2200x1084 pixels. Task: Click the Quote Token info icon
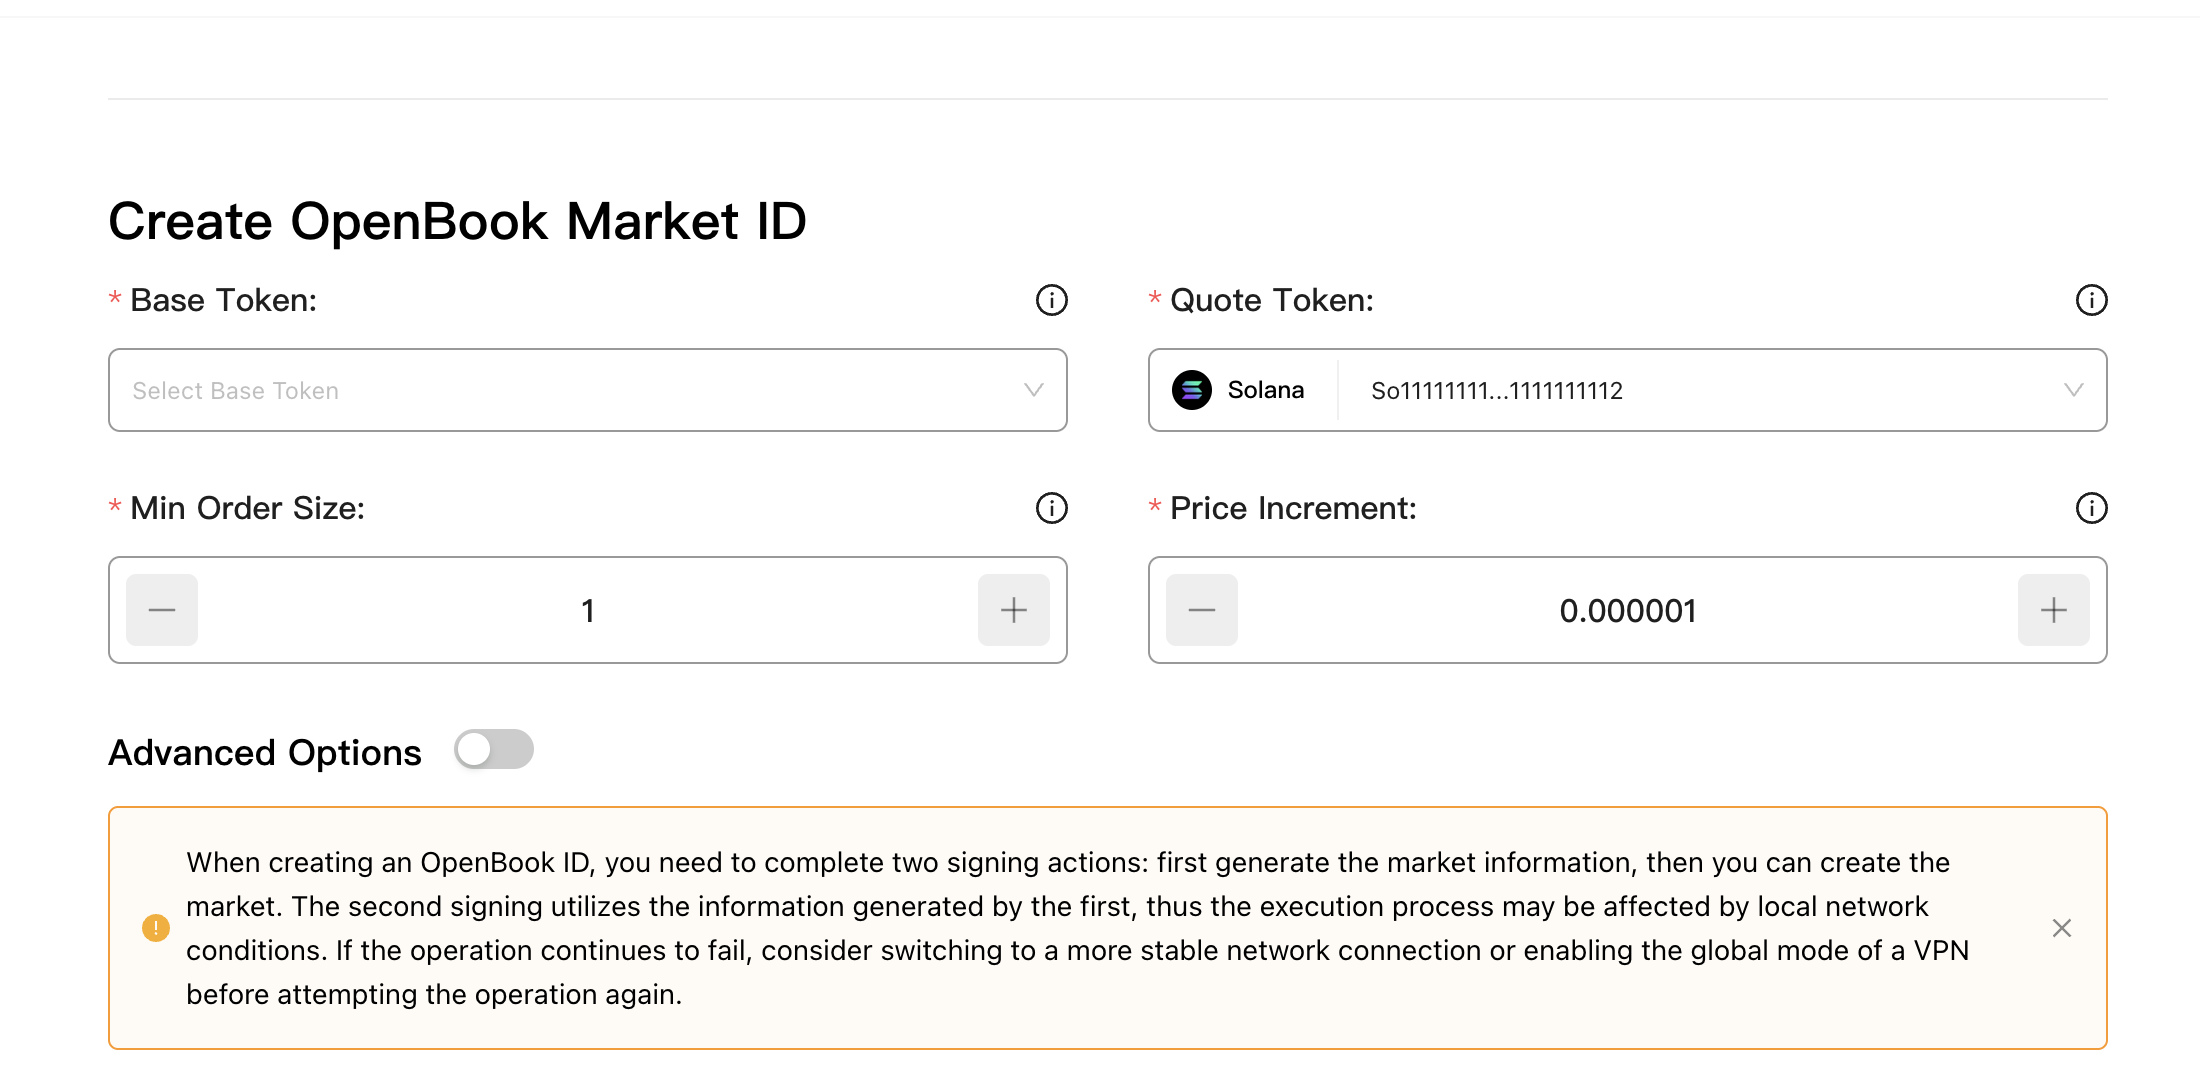coord(2091,300)
